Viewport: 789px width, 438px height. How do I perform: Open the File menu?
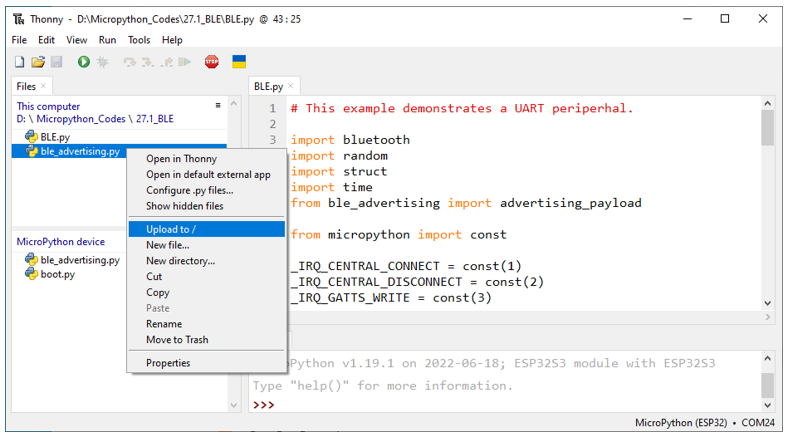[19, 40]
